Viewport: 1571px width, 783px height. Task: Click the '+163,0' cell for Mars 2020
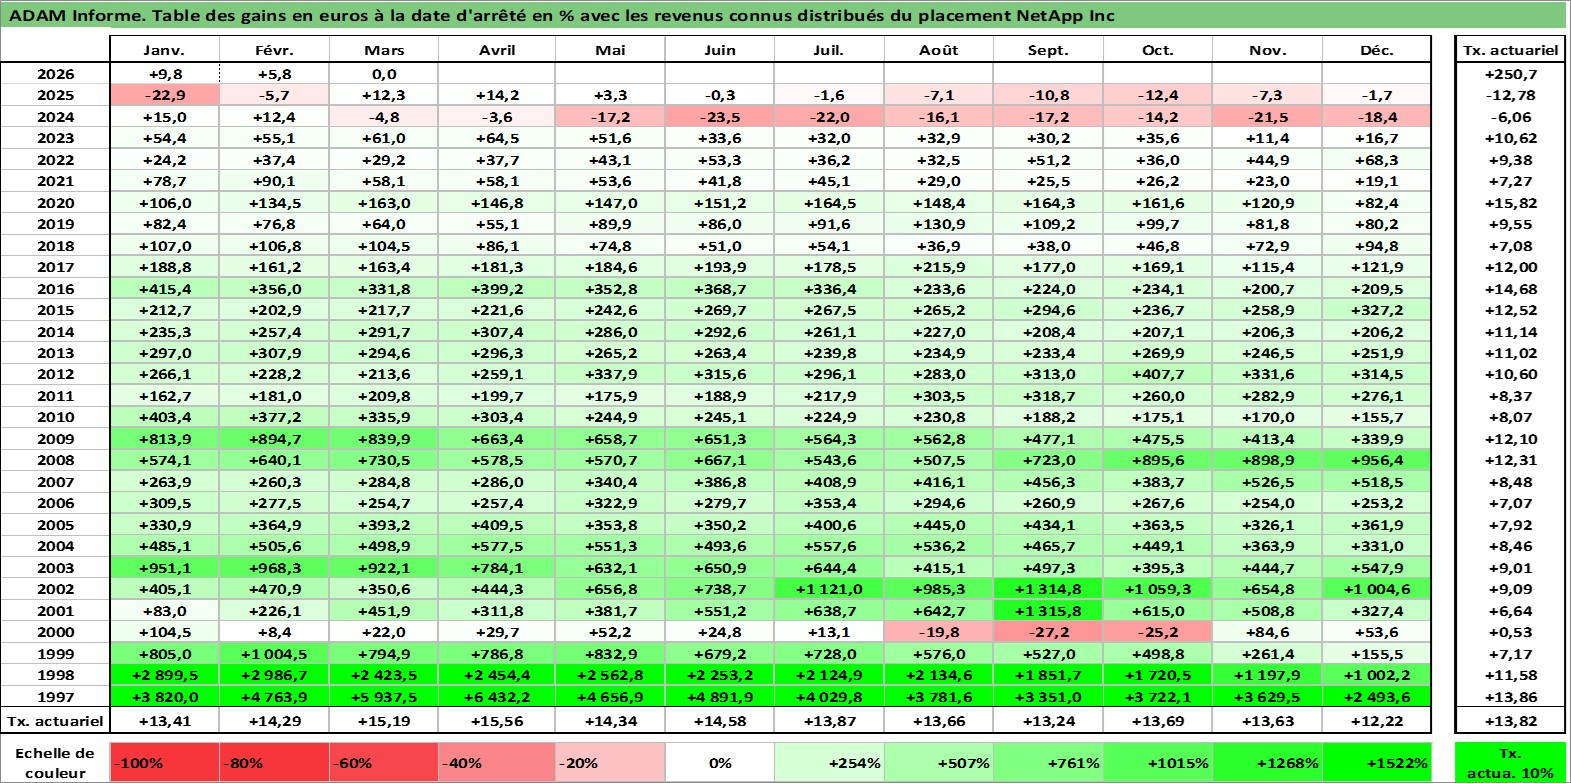coord(384,203)
